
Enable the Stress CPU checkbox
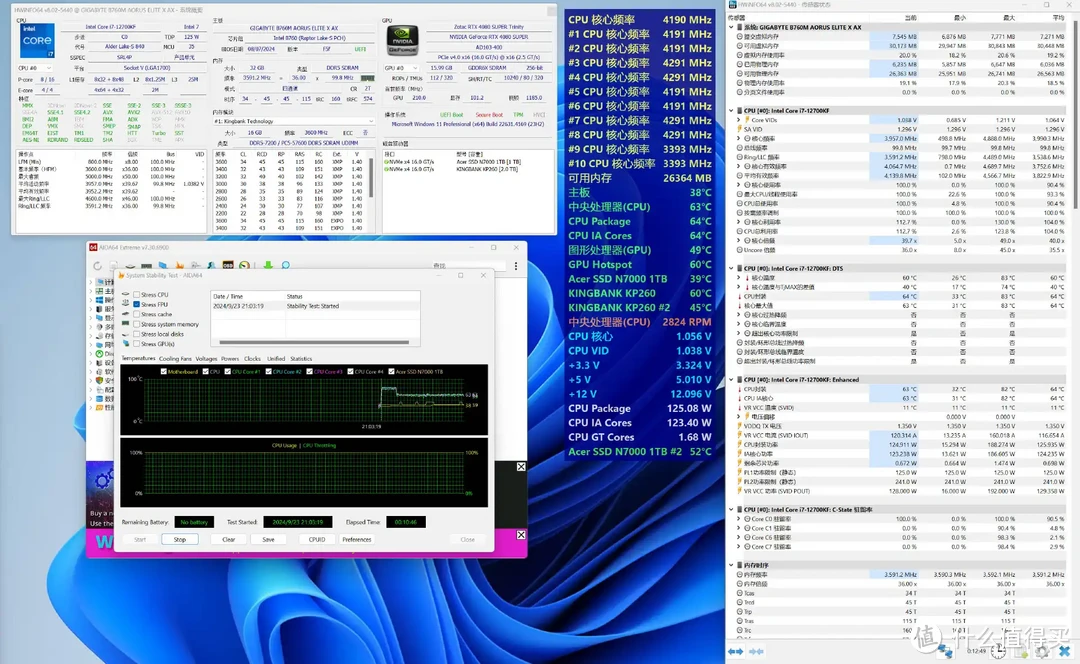point(136,294)
